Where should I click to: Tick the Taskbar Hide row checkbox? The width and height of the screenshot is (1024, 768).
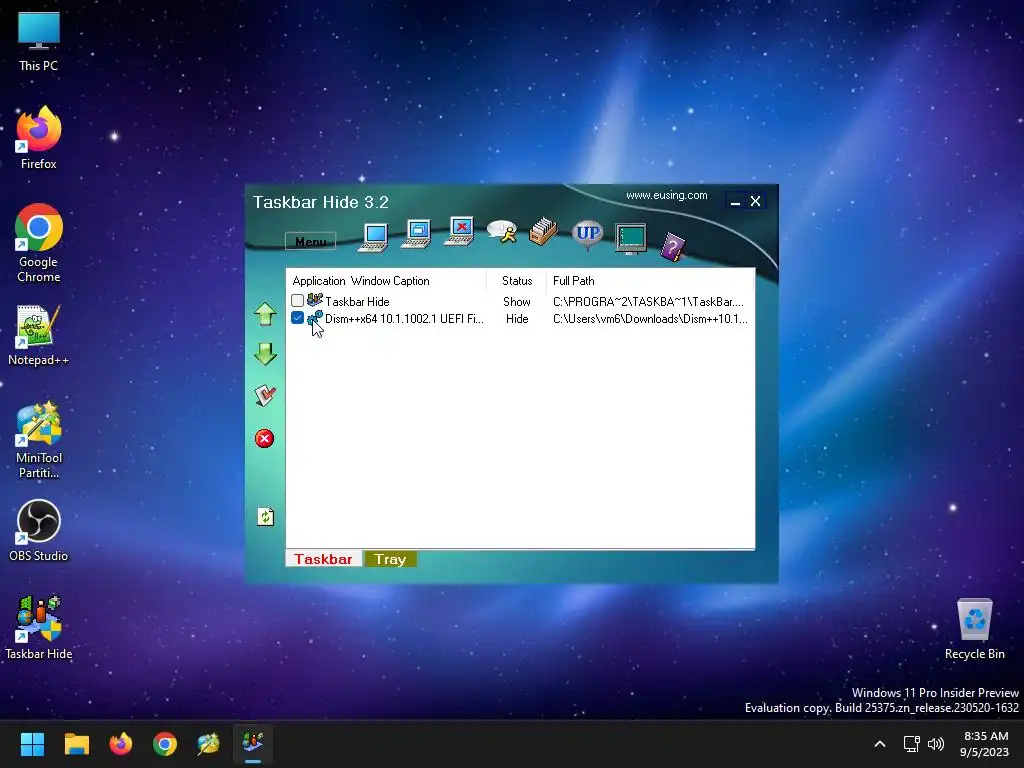[x=297, y=301]
